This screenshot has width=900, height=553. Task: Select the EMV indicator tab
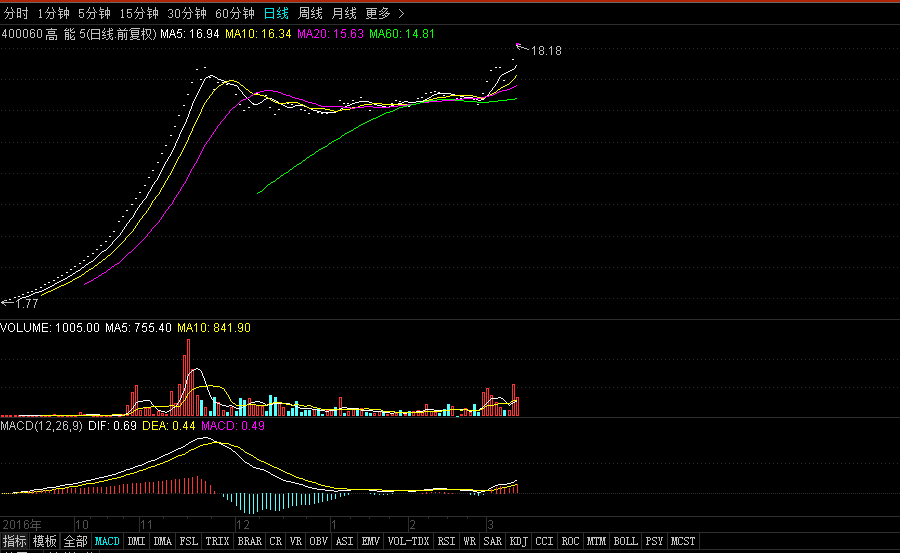tap(370, 541)
